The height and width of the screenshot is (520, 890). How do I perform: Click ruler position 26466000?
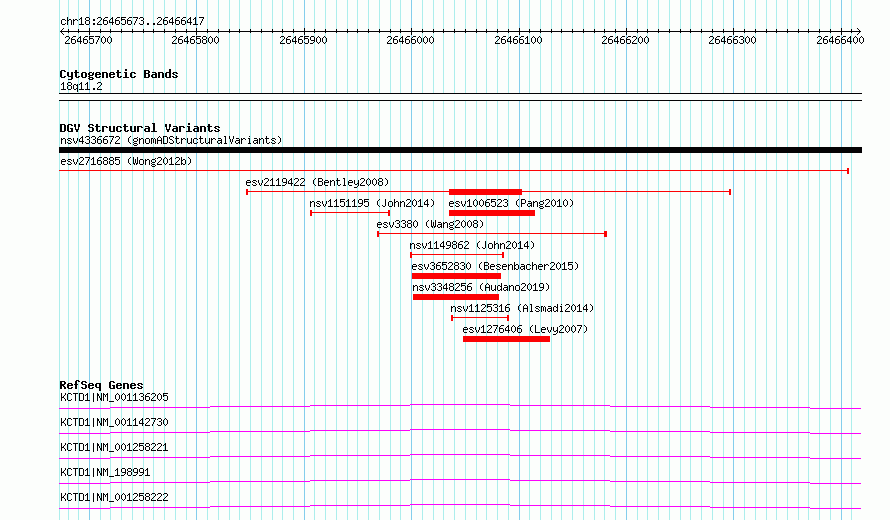pos(410,40)
